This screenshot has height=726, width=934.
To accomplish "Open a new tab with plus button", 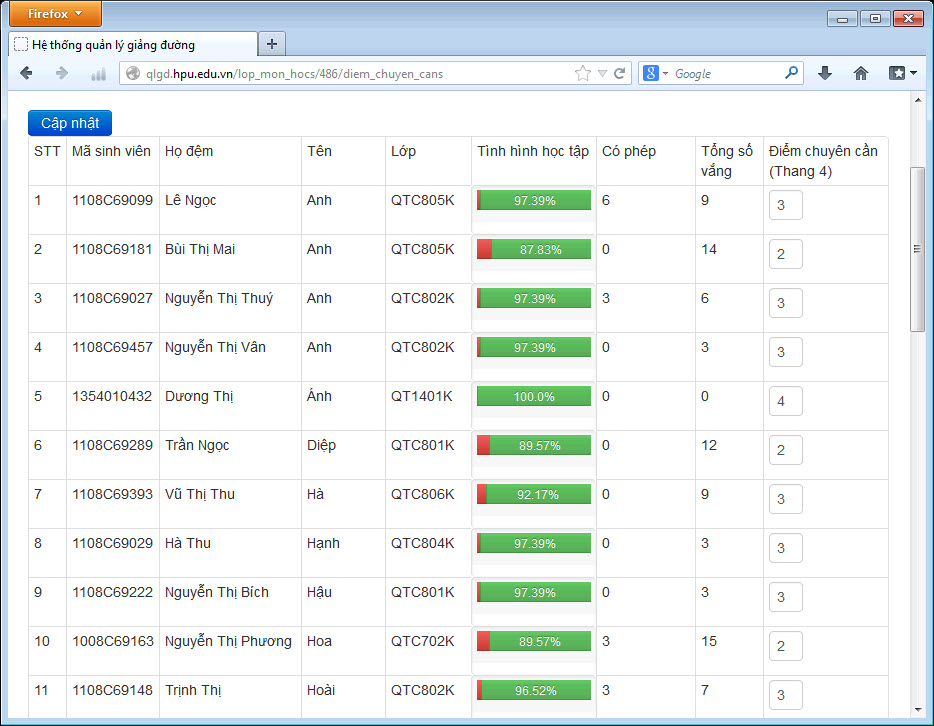I will point(272,44).
